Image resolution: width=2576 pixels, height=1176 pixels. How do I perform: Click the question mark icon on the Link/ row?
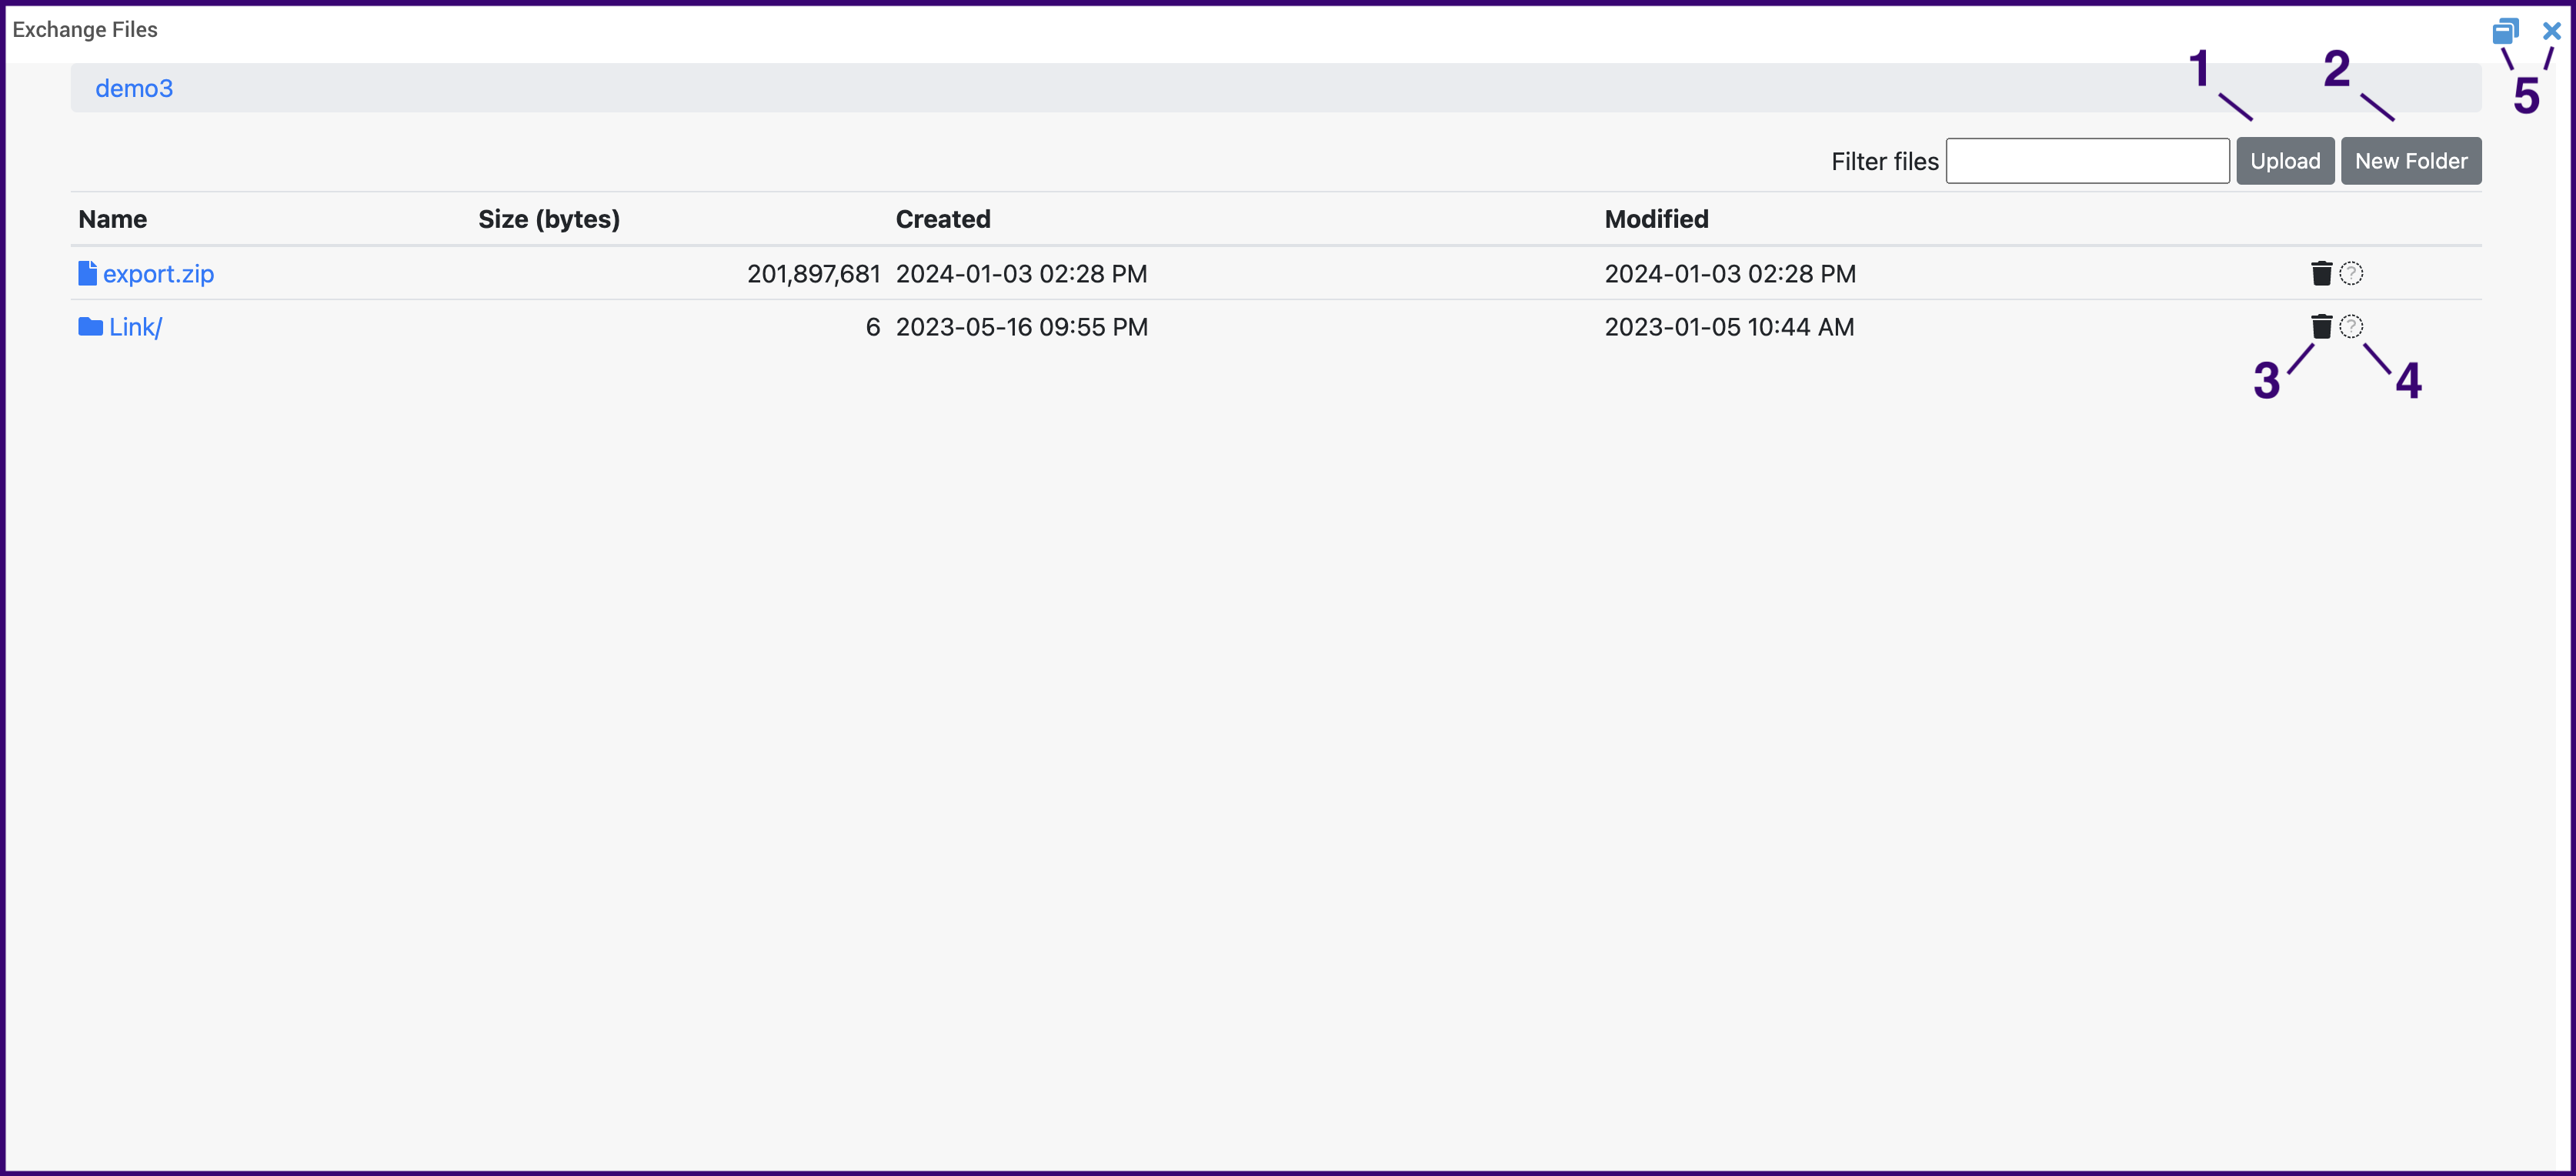tap(2351, 326)
